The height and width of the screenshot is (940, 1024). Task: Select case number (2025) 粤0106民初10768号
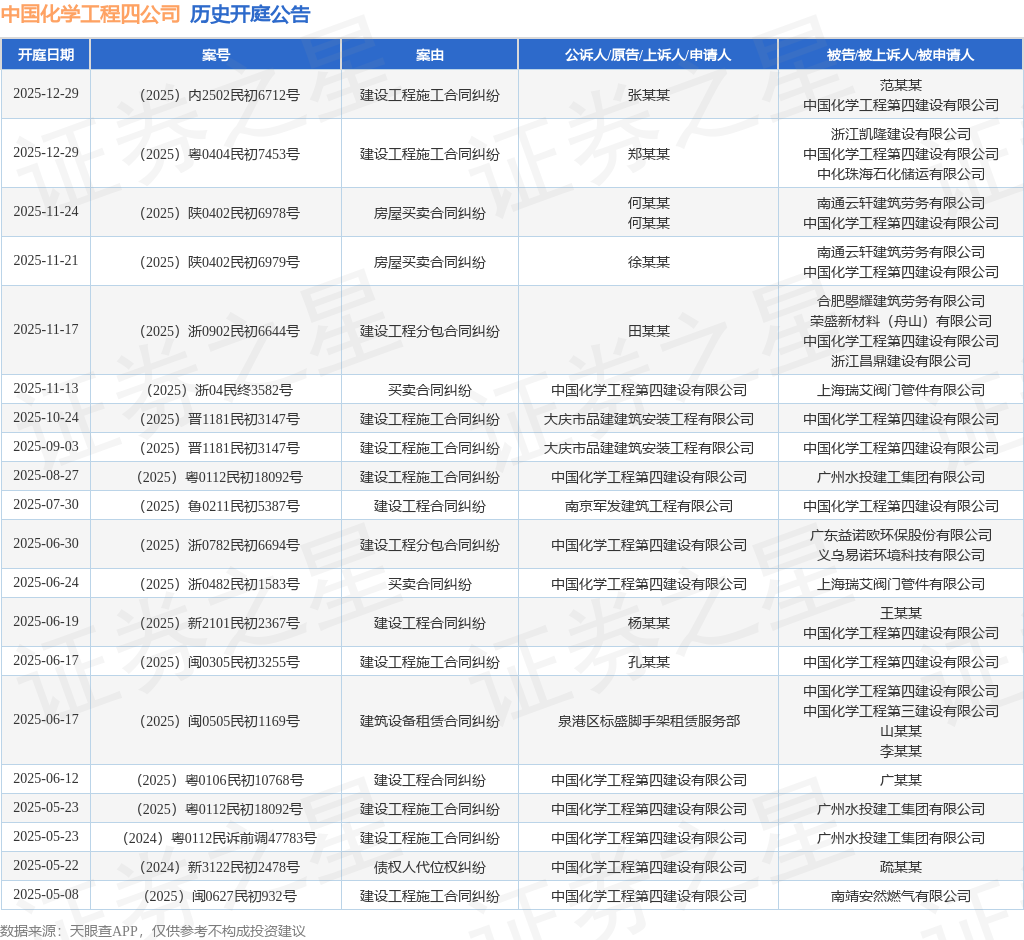219,780
